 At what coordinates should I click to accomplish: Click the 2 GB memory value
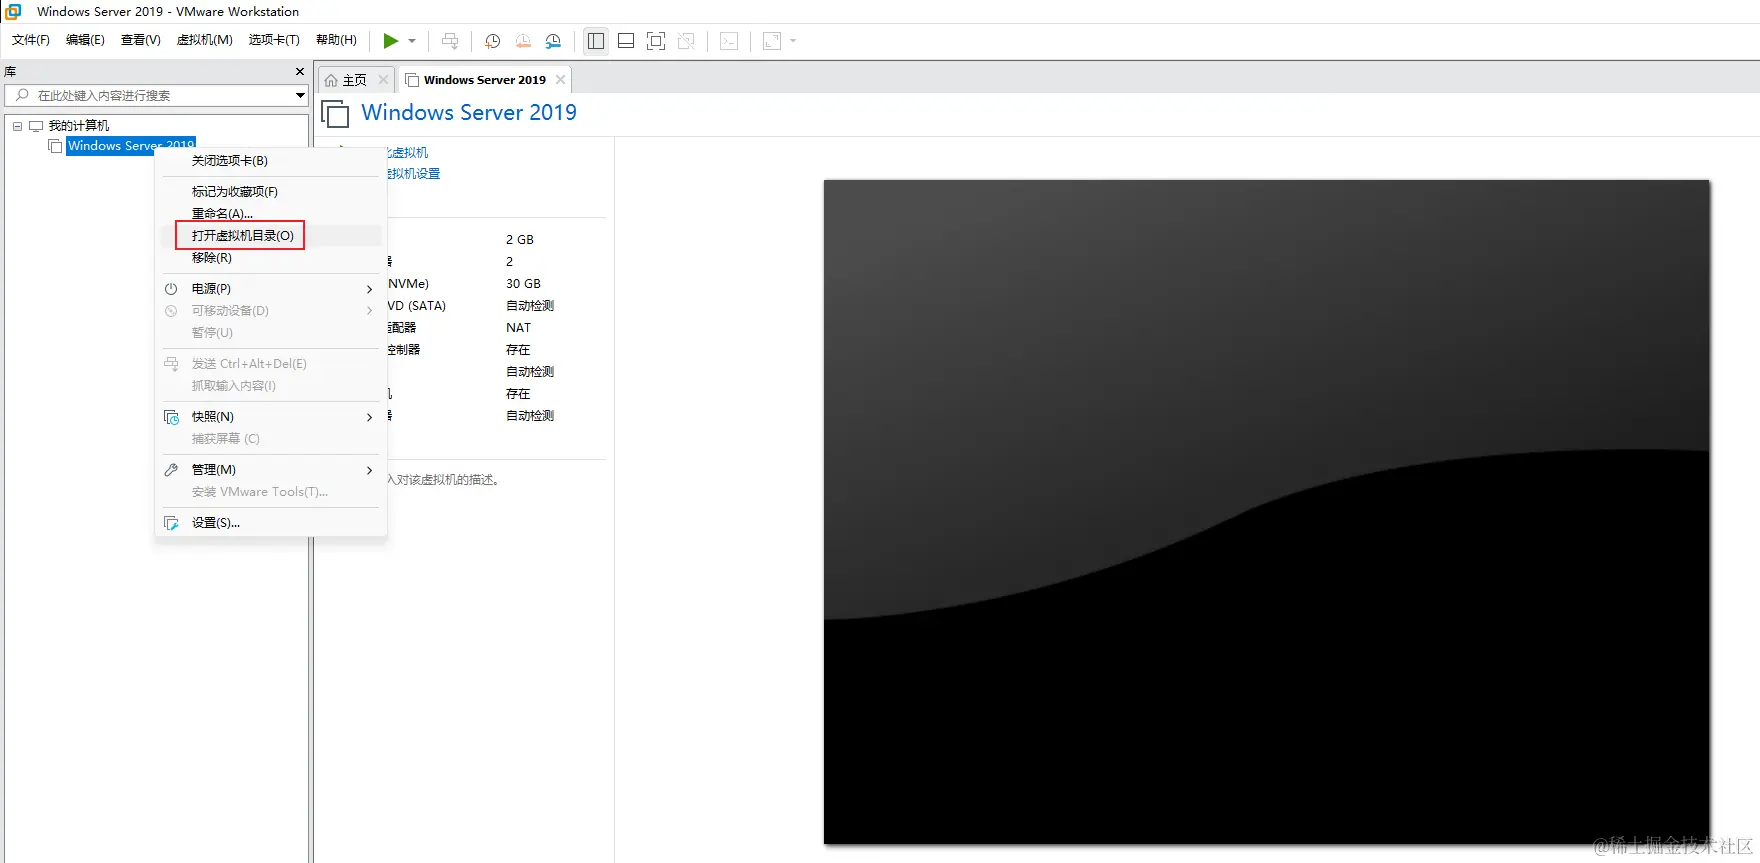point(520,240)
